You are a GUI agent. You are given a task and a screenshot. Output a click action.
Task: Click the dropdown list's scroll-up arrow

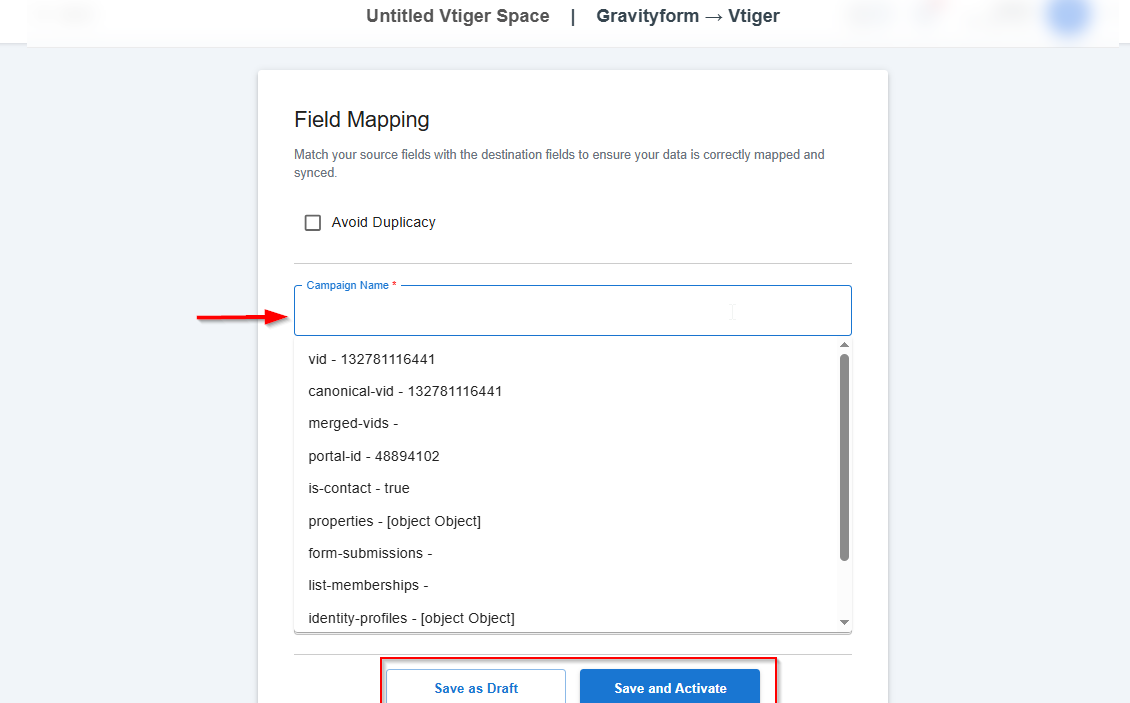(844, 345)
